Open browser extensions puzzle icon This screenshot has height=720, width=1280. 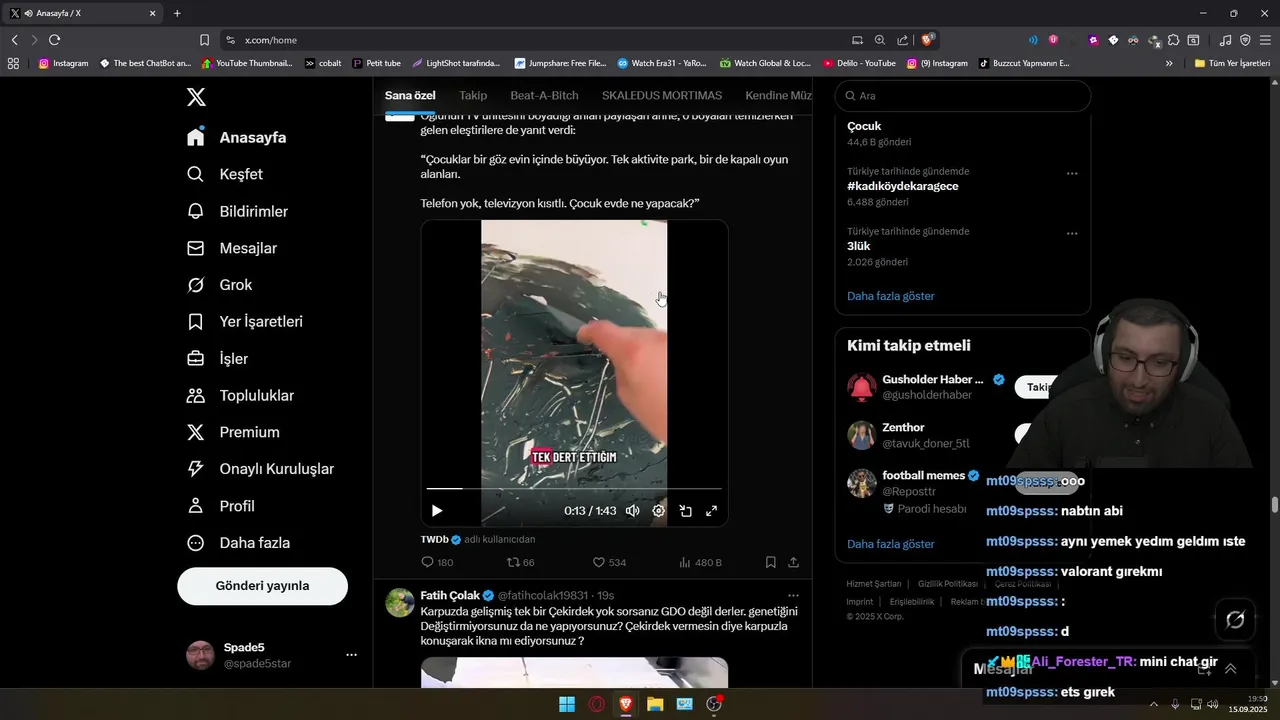[1173, 40]
